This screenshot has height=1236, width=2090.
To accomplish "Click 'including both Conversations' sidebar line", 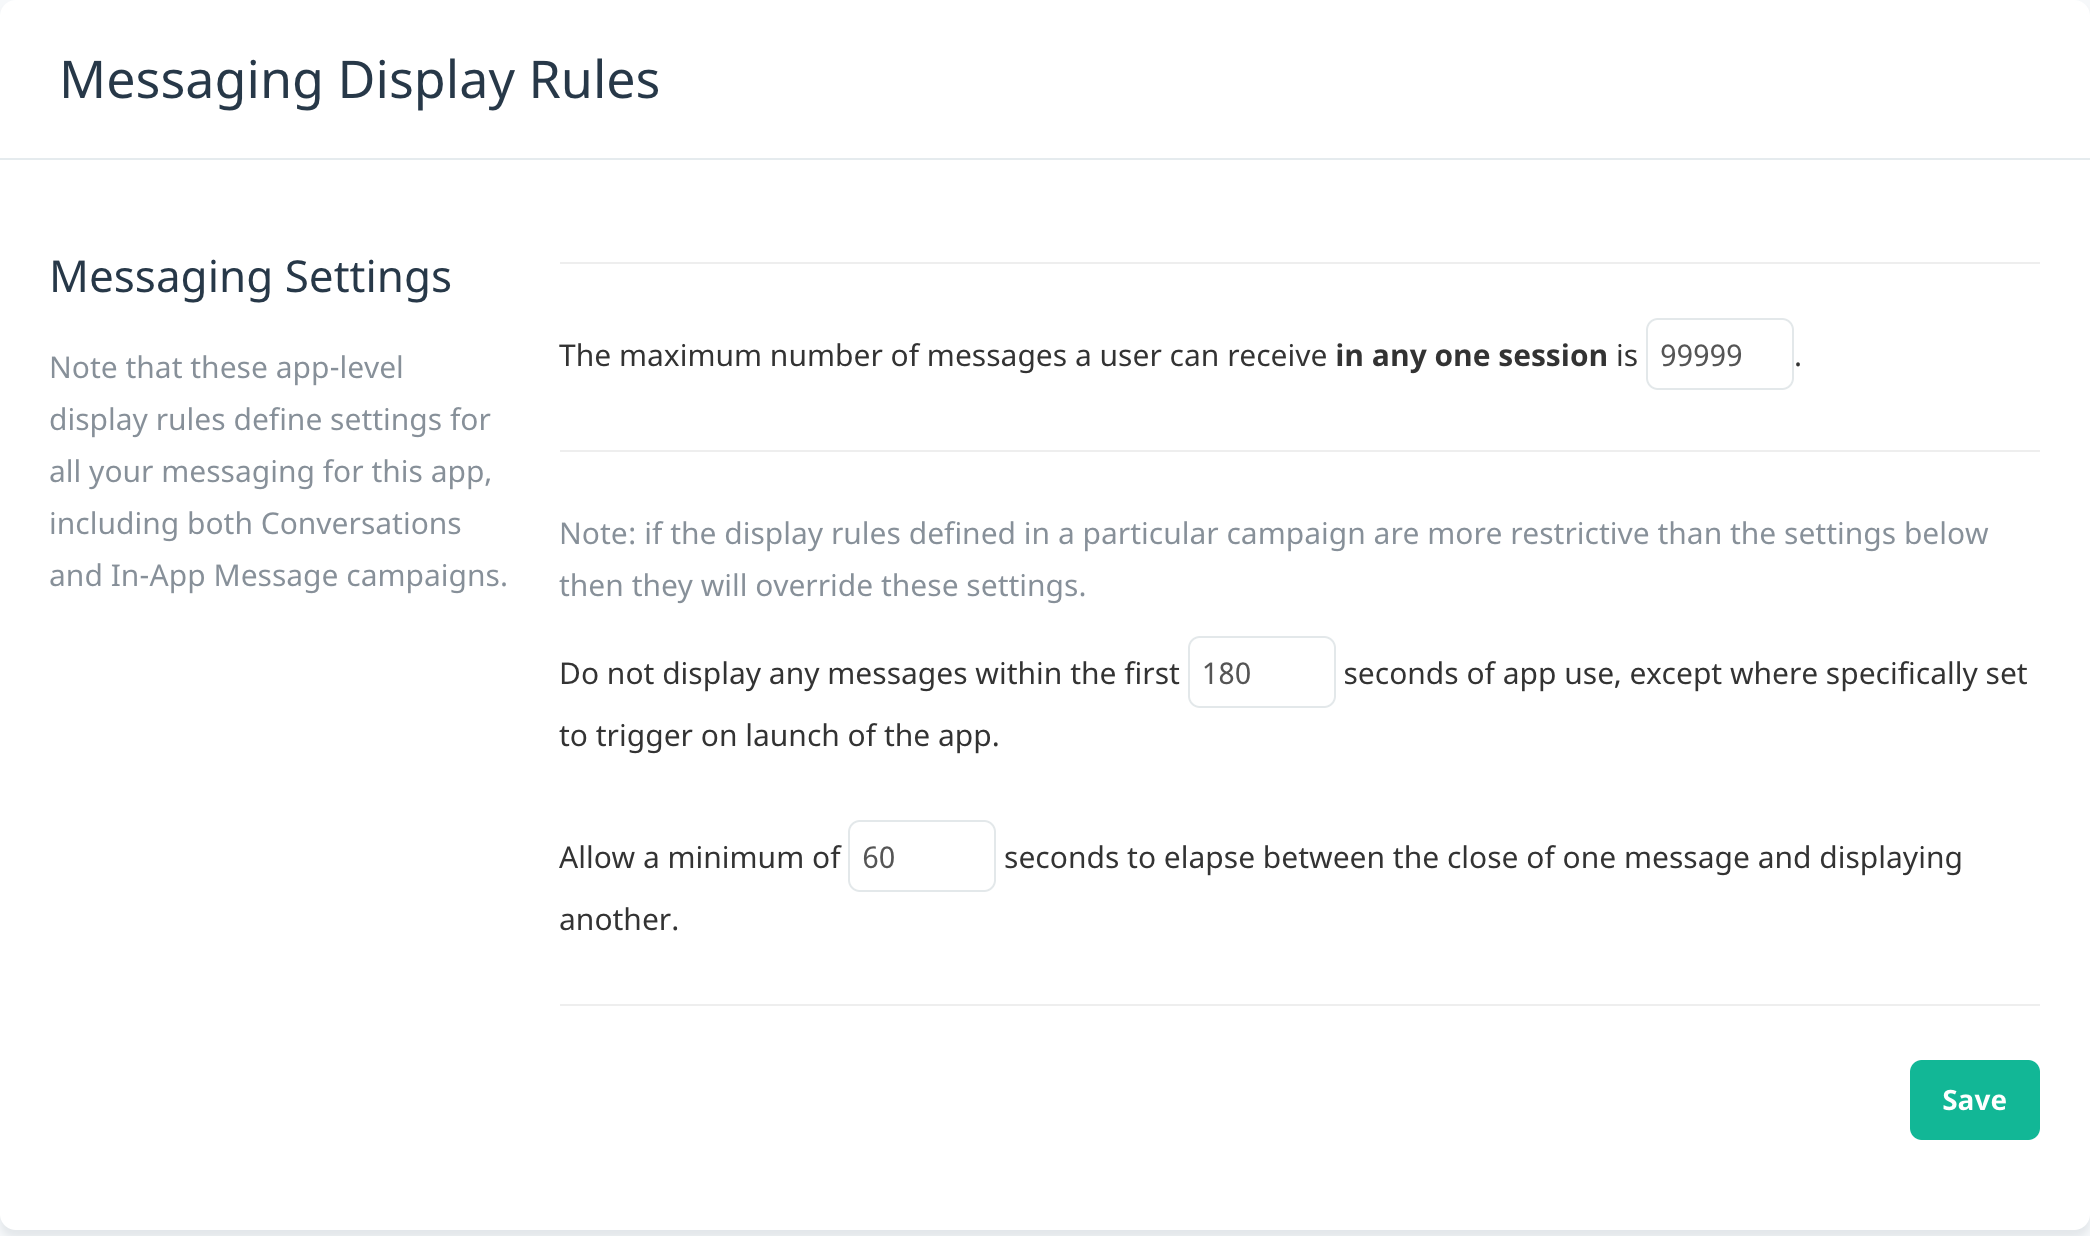I will [255, 523].
